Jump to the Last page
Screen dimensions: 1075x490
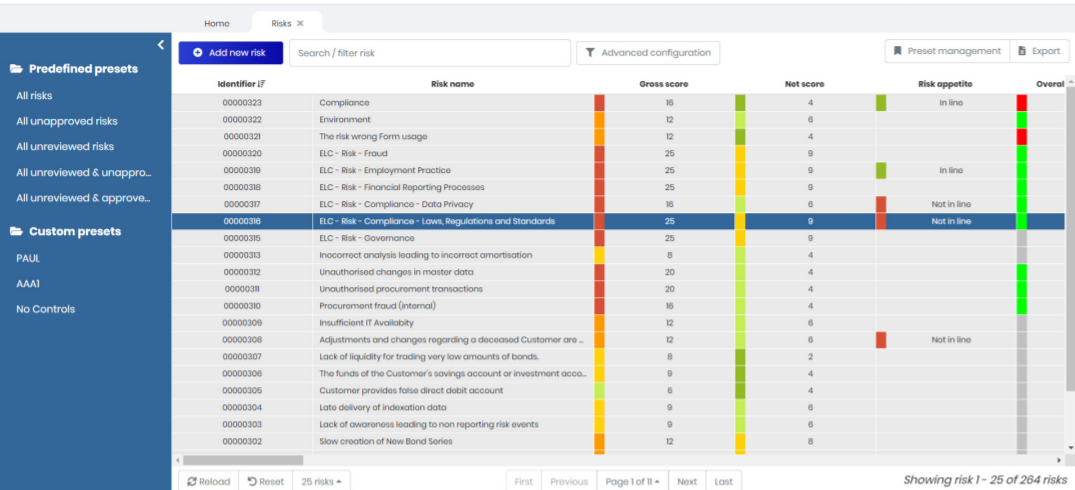(723, 481)
